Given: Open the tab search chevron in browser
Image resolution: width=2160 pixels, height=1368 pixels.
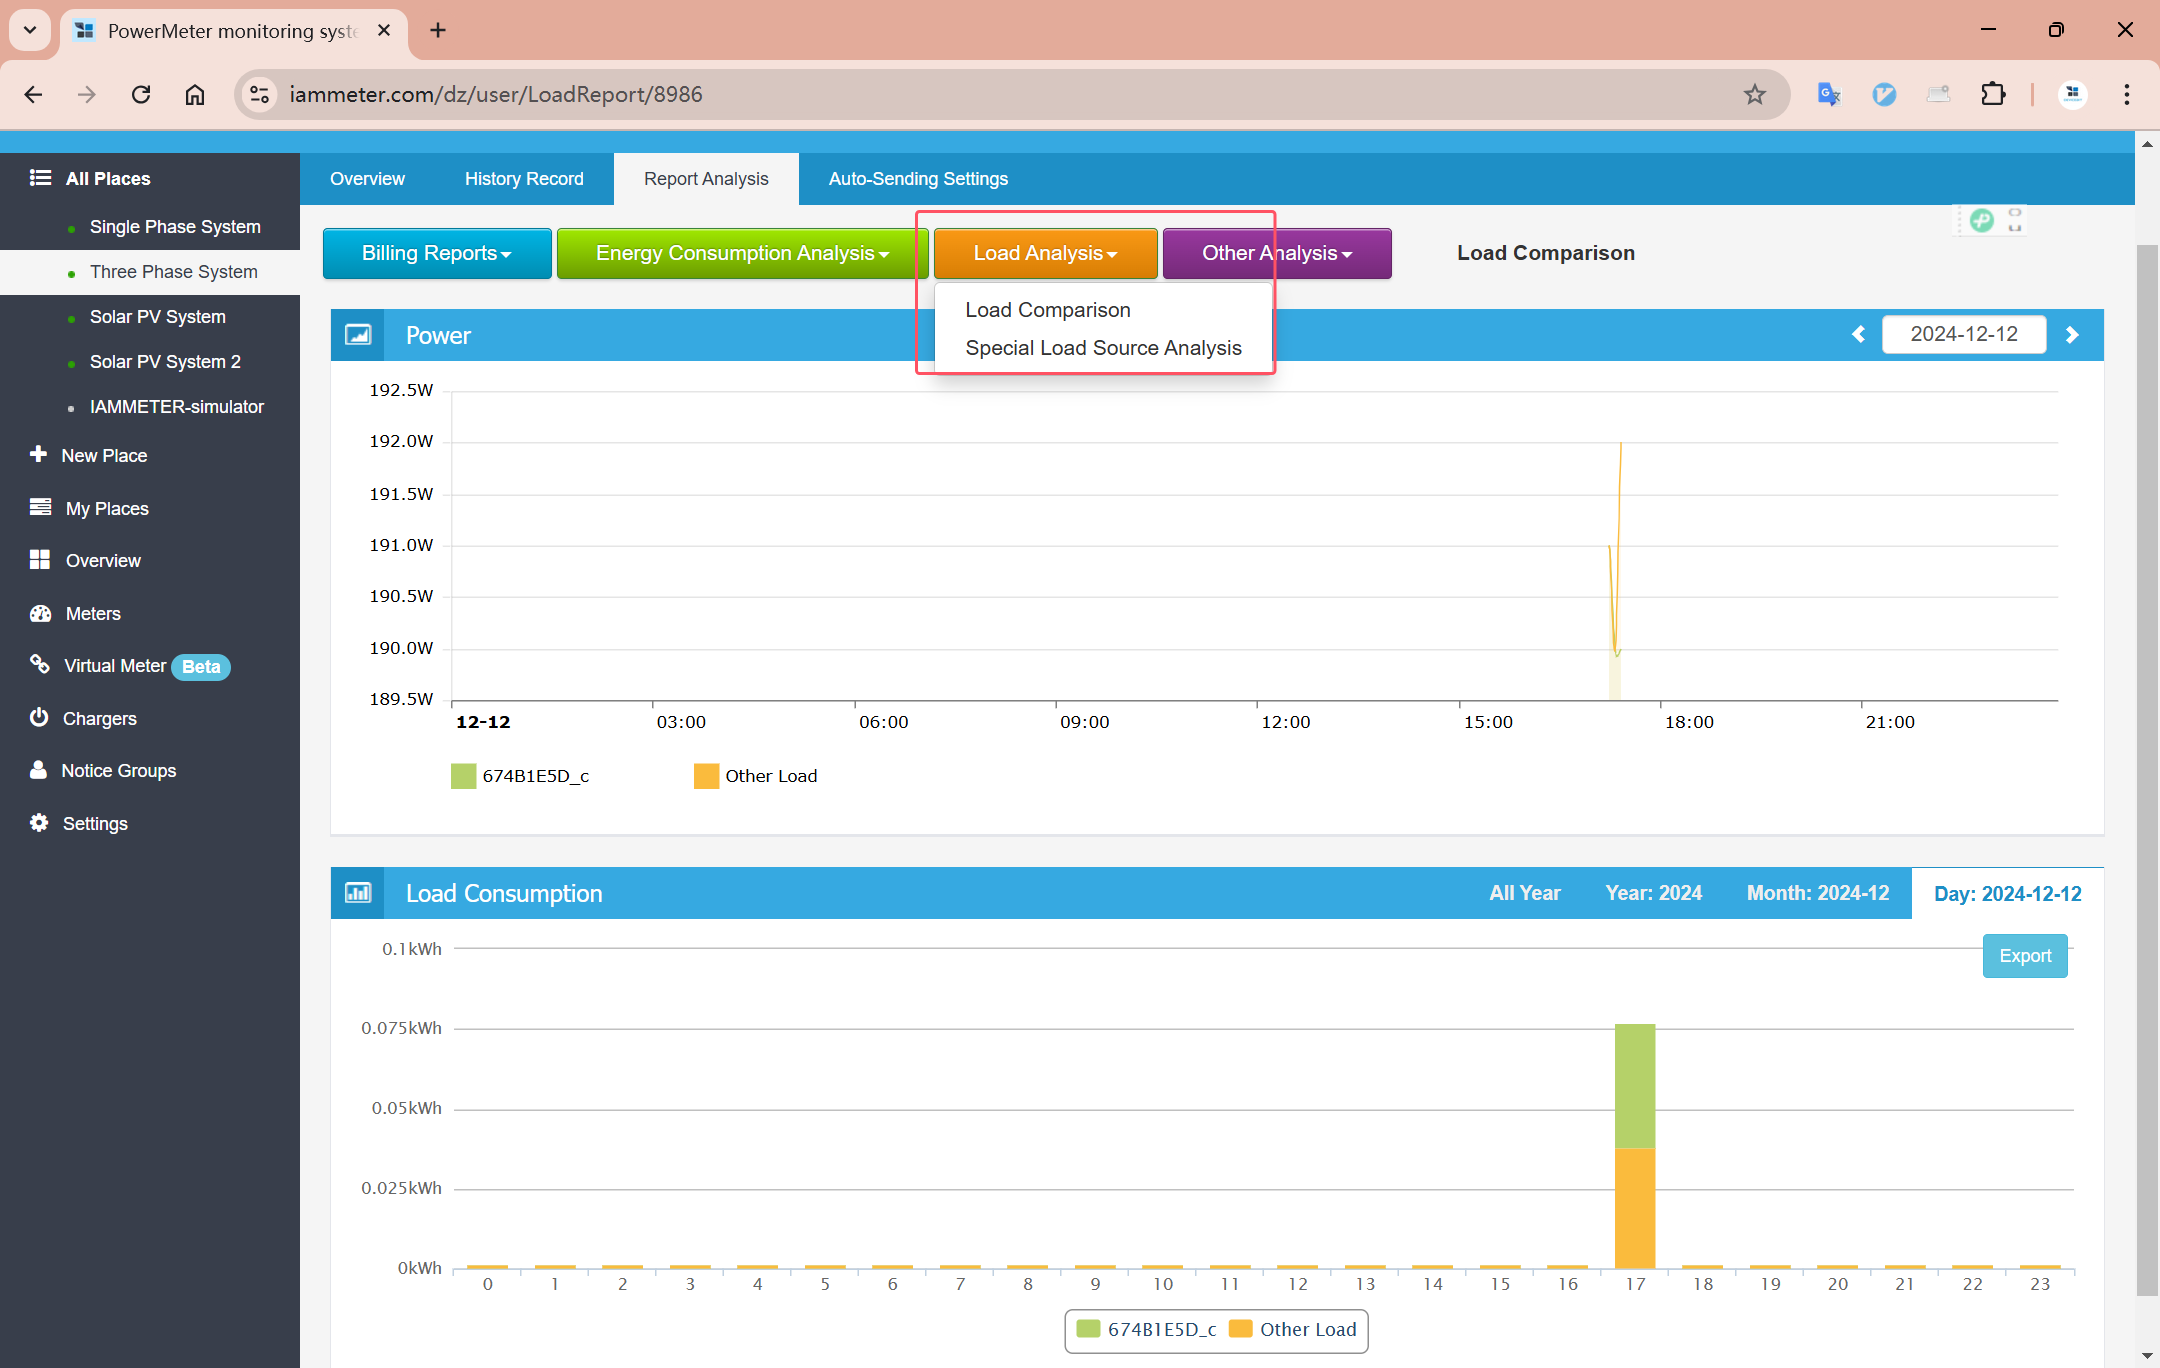Looking at the screenshot, I should pyautogui.click(x=30, y=30).
